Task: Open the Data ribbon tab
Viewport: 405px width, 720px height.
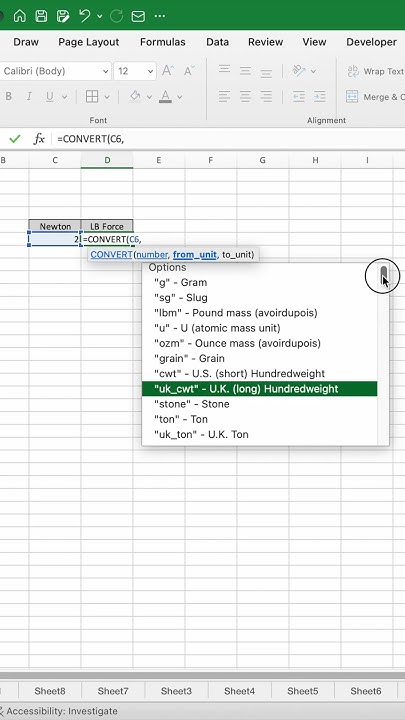Action: (x=218, y=42)
